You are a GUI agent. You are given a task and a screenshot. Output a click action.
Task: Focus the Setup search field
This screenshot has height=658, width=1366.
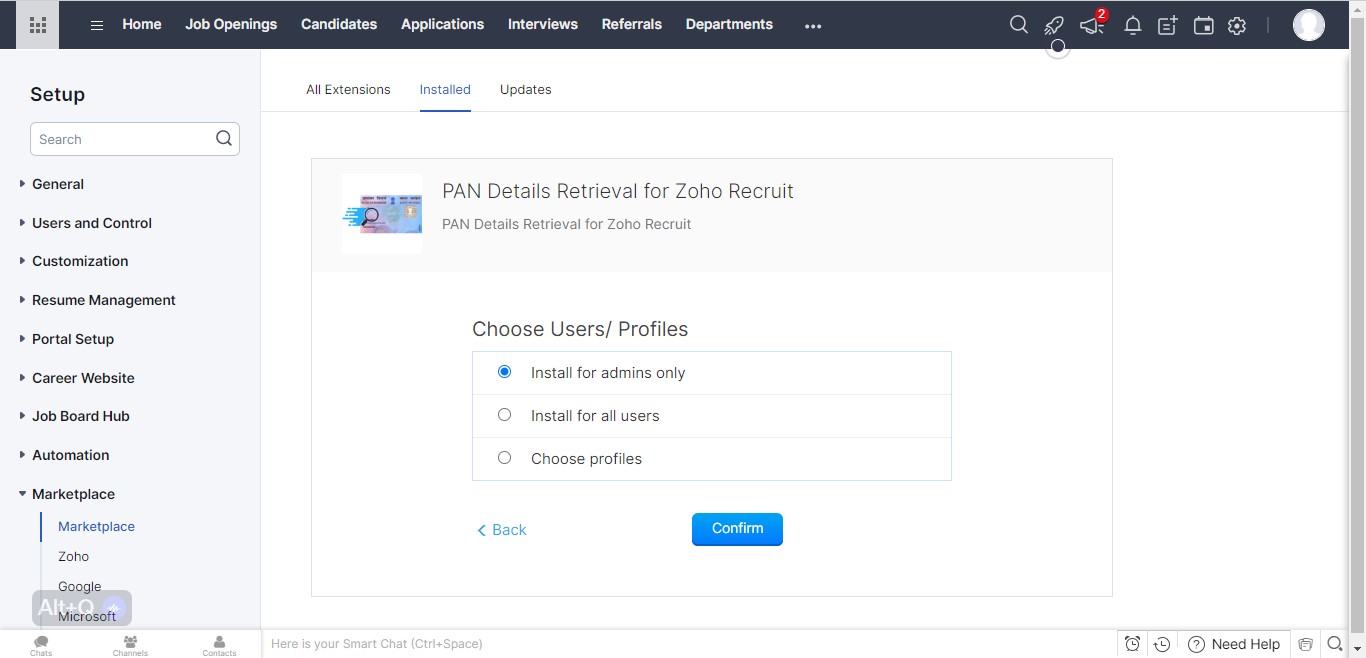point(135,139)
